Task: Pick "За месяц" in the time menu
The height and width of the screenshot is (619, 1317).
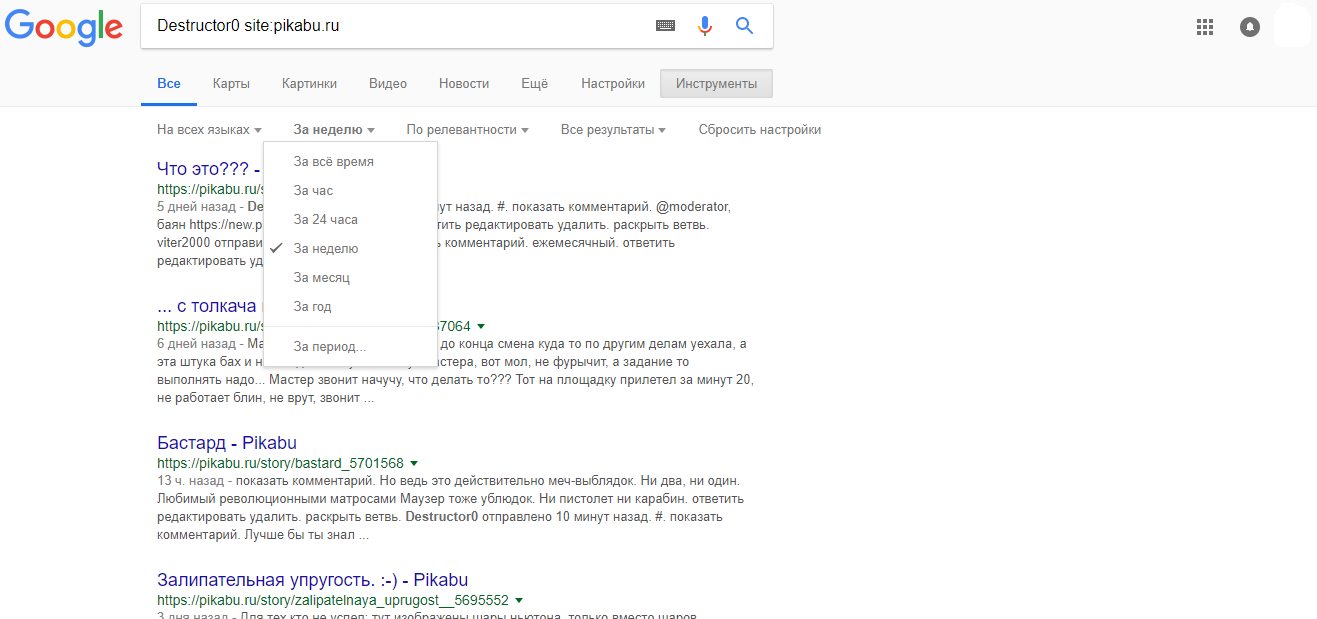Action: click(322, 277)
